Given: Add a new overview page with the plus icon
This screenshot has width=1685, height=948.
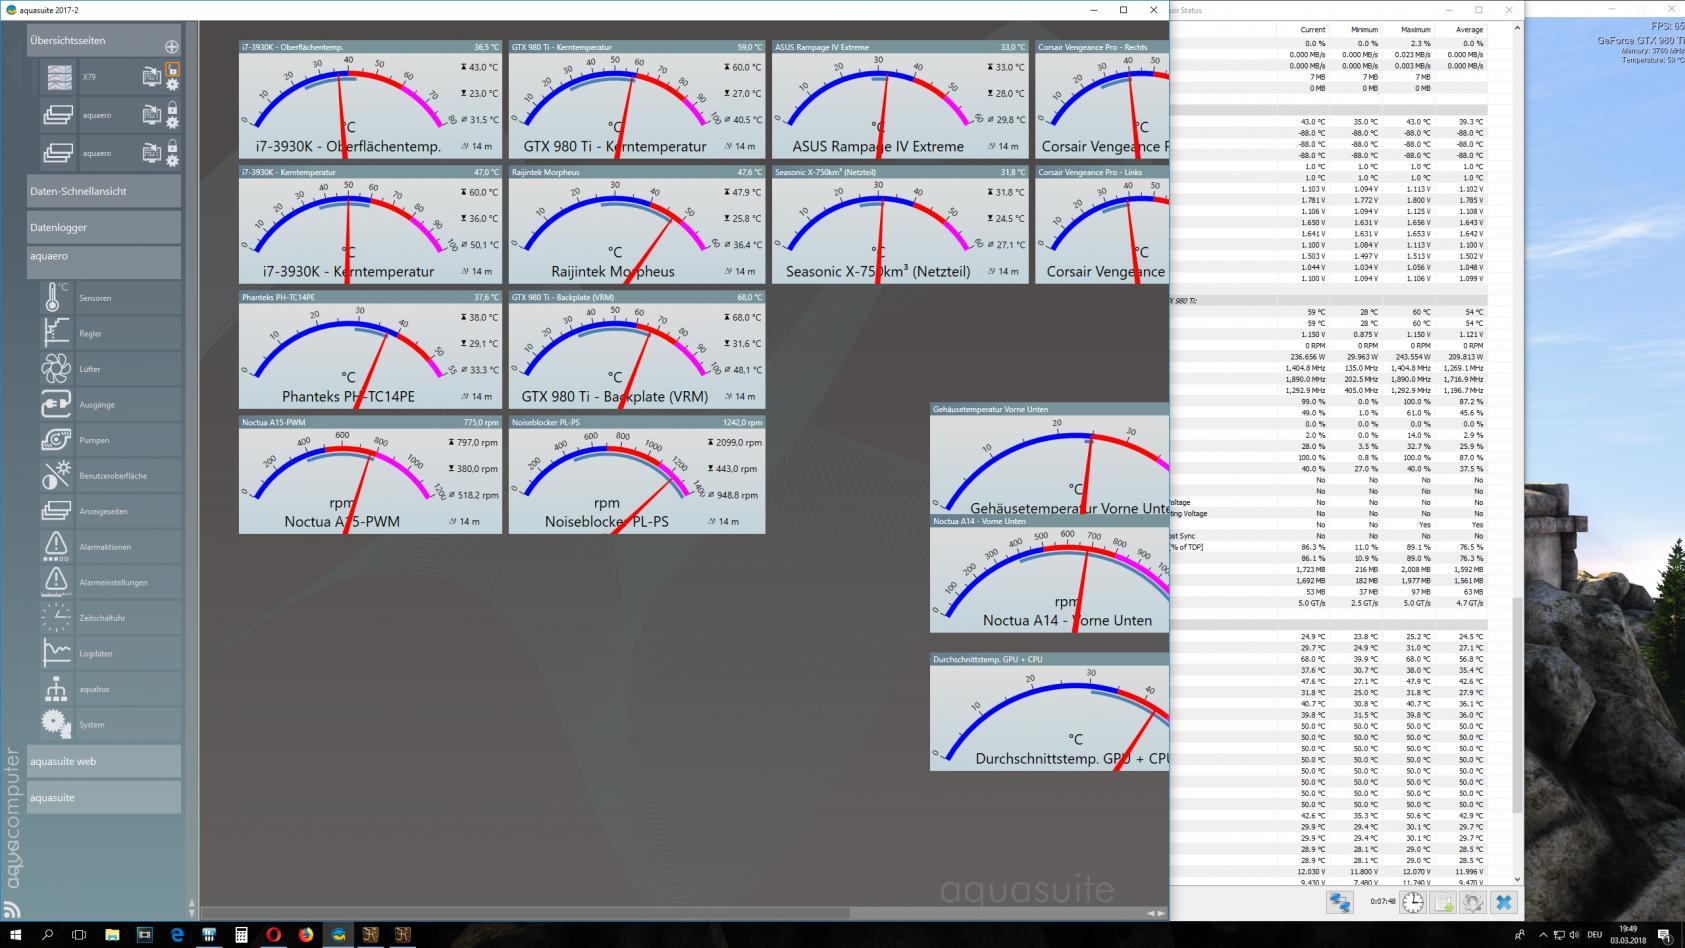Looking at the screenshot, I should coord(171,46).
